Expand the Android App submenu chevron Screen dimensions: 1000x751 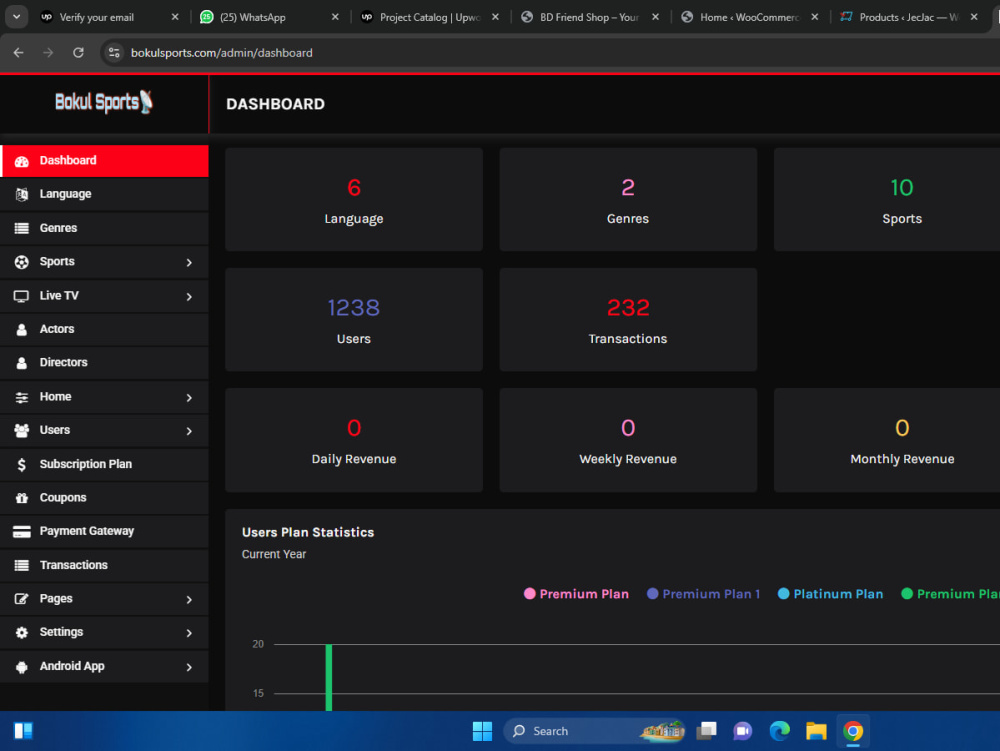pyautogui.click(x=189, y=667)
